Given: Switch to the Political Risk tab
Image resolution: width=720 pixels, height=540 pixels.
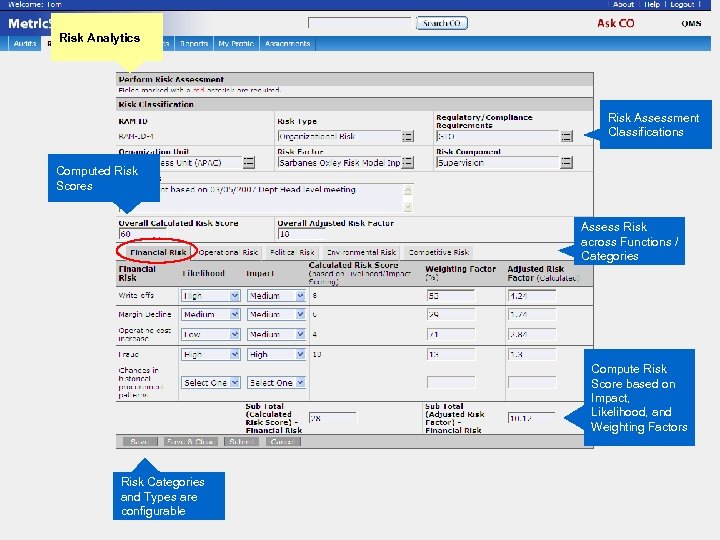Looking at the screenshot, I should pyautogui.click(x=292, y=252).
